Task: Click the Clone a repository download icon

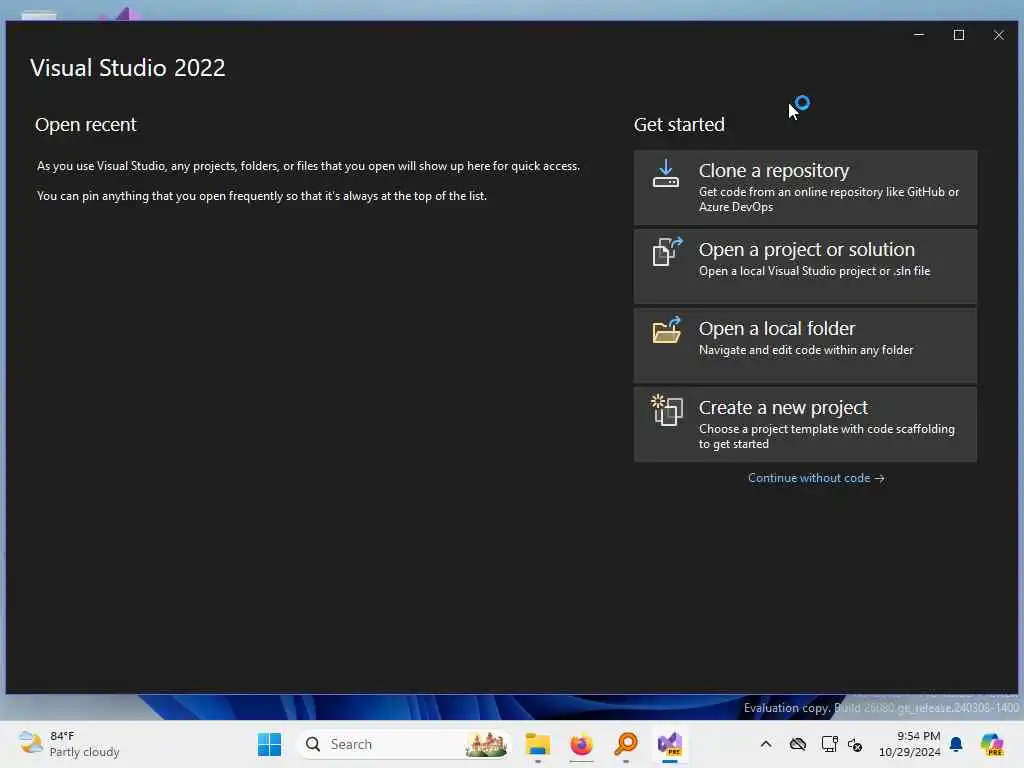Action: 665,174
